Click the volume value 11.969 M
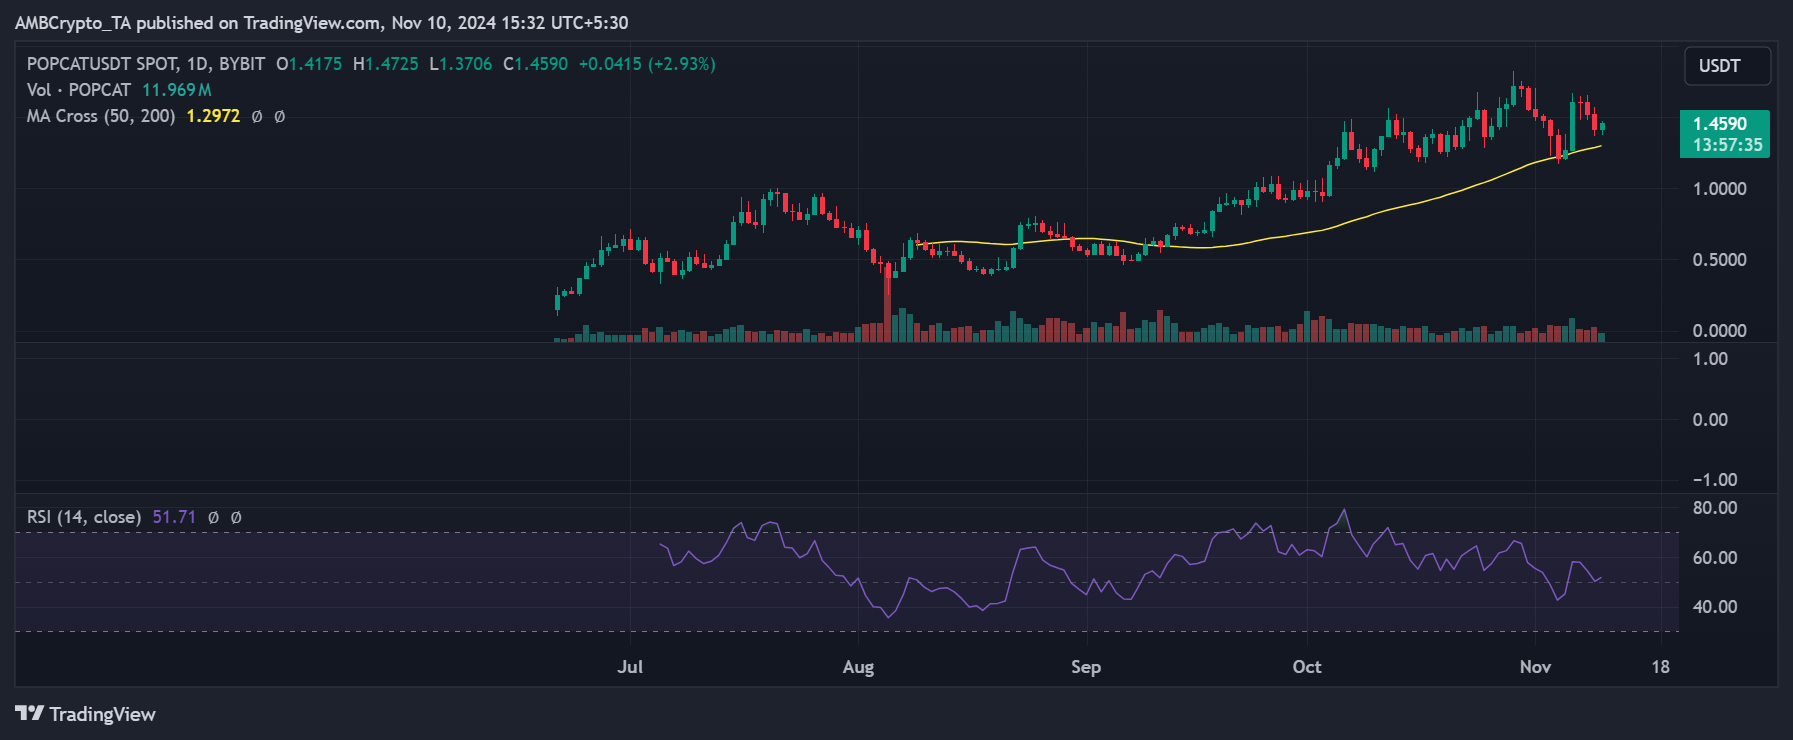This screenshot has width=1793, height=740. click(x=176, y=90)
